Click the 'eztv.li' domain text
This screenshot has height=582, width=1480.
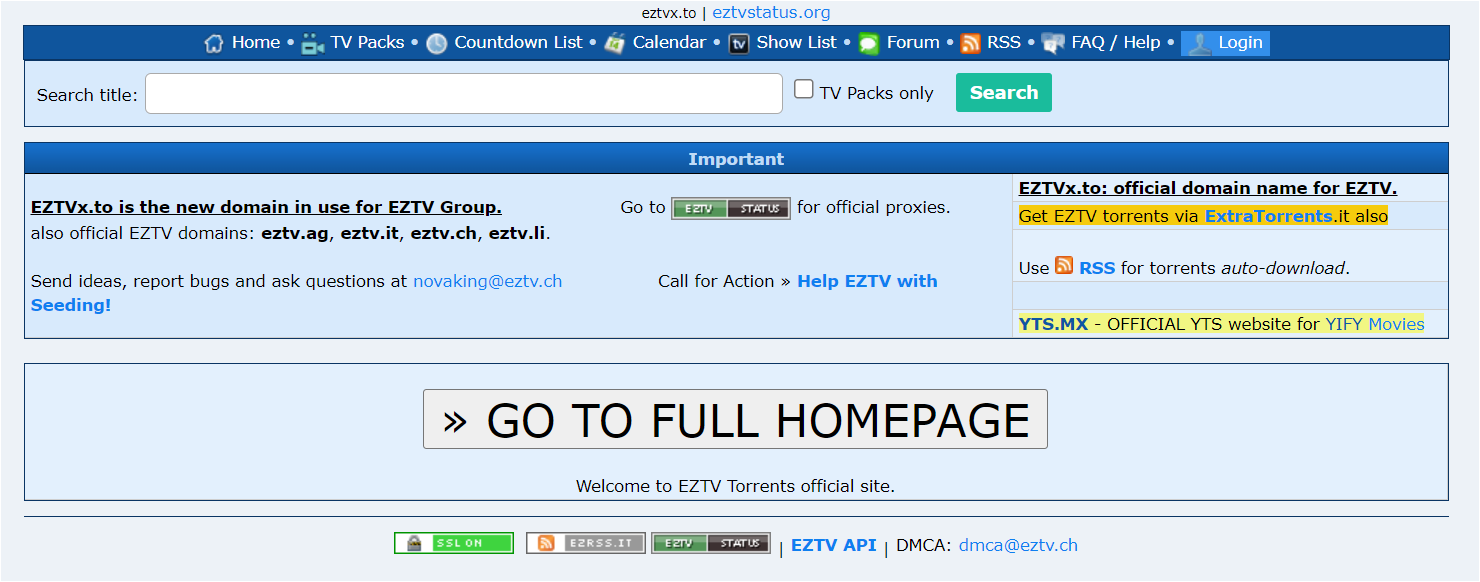(x=517, y=234)
